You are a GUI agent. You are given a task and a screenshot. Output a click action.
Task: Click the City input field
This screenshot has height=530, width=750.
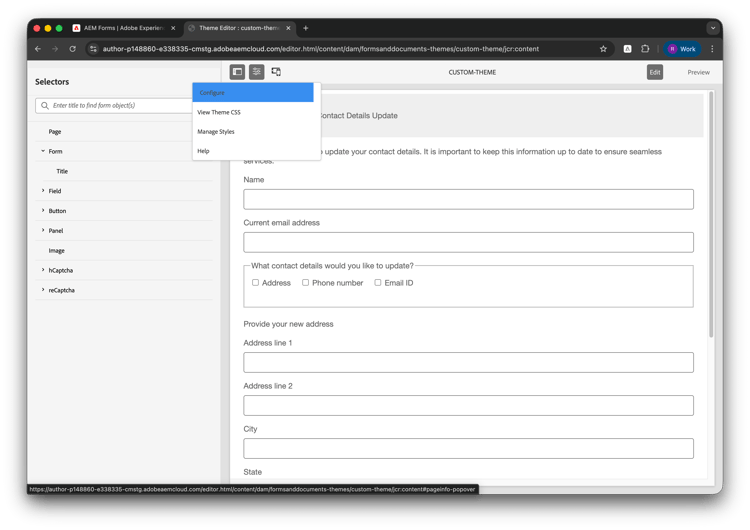click(468, 448)
